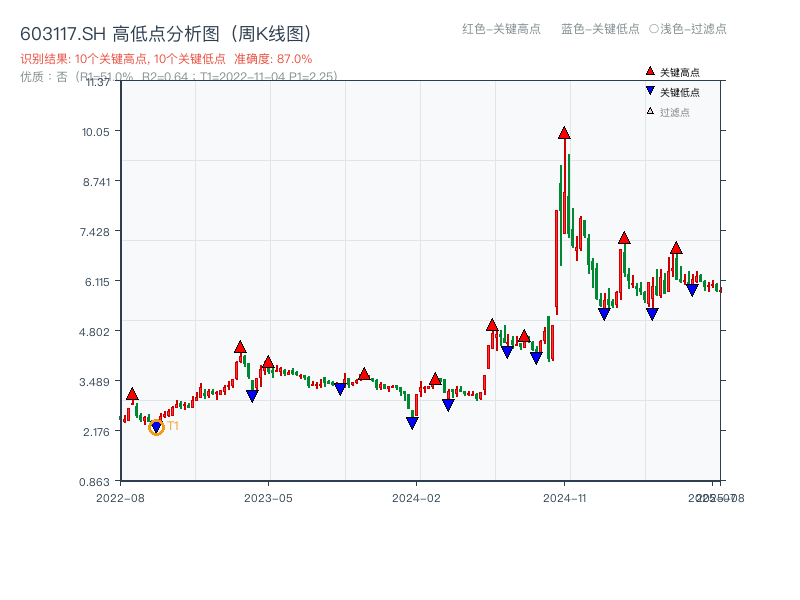Select the red marker at the 10.05 peak
This screenshot has height=600, width=800.
(x=565, y=131)
